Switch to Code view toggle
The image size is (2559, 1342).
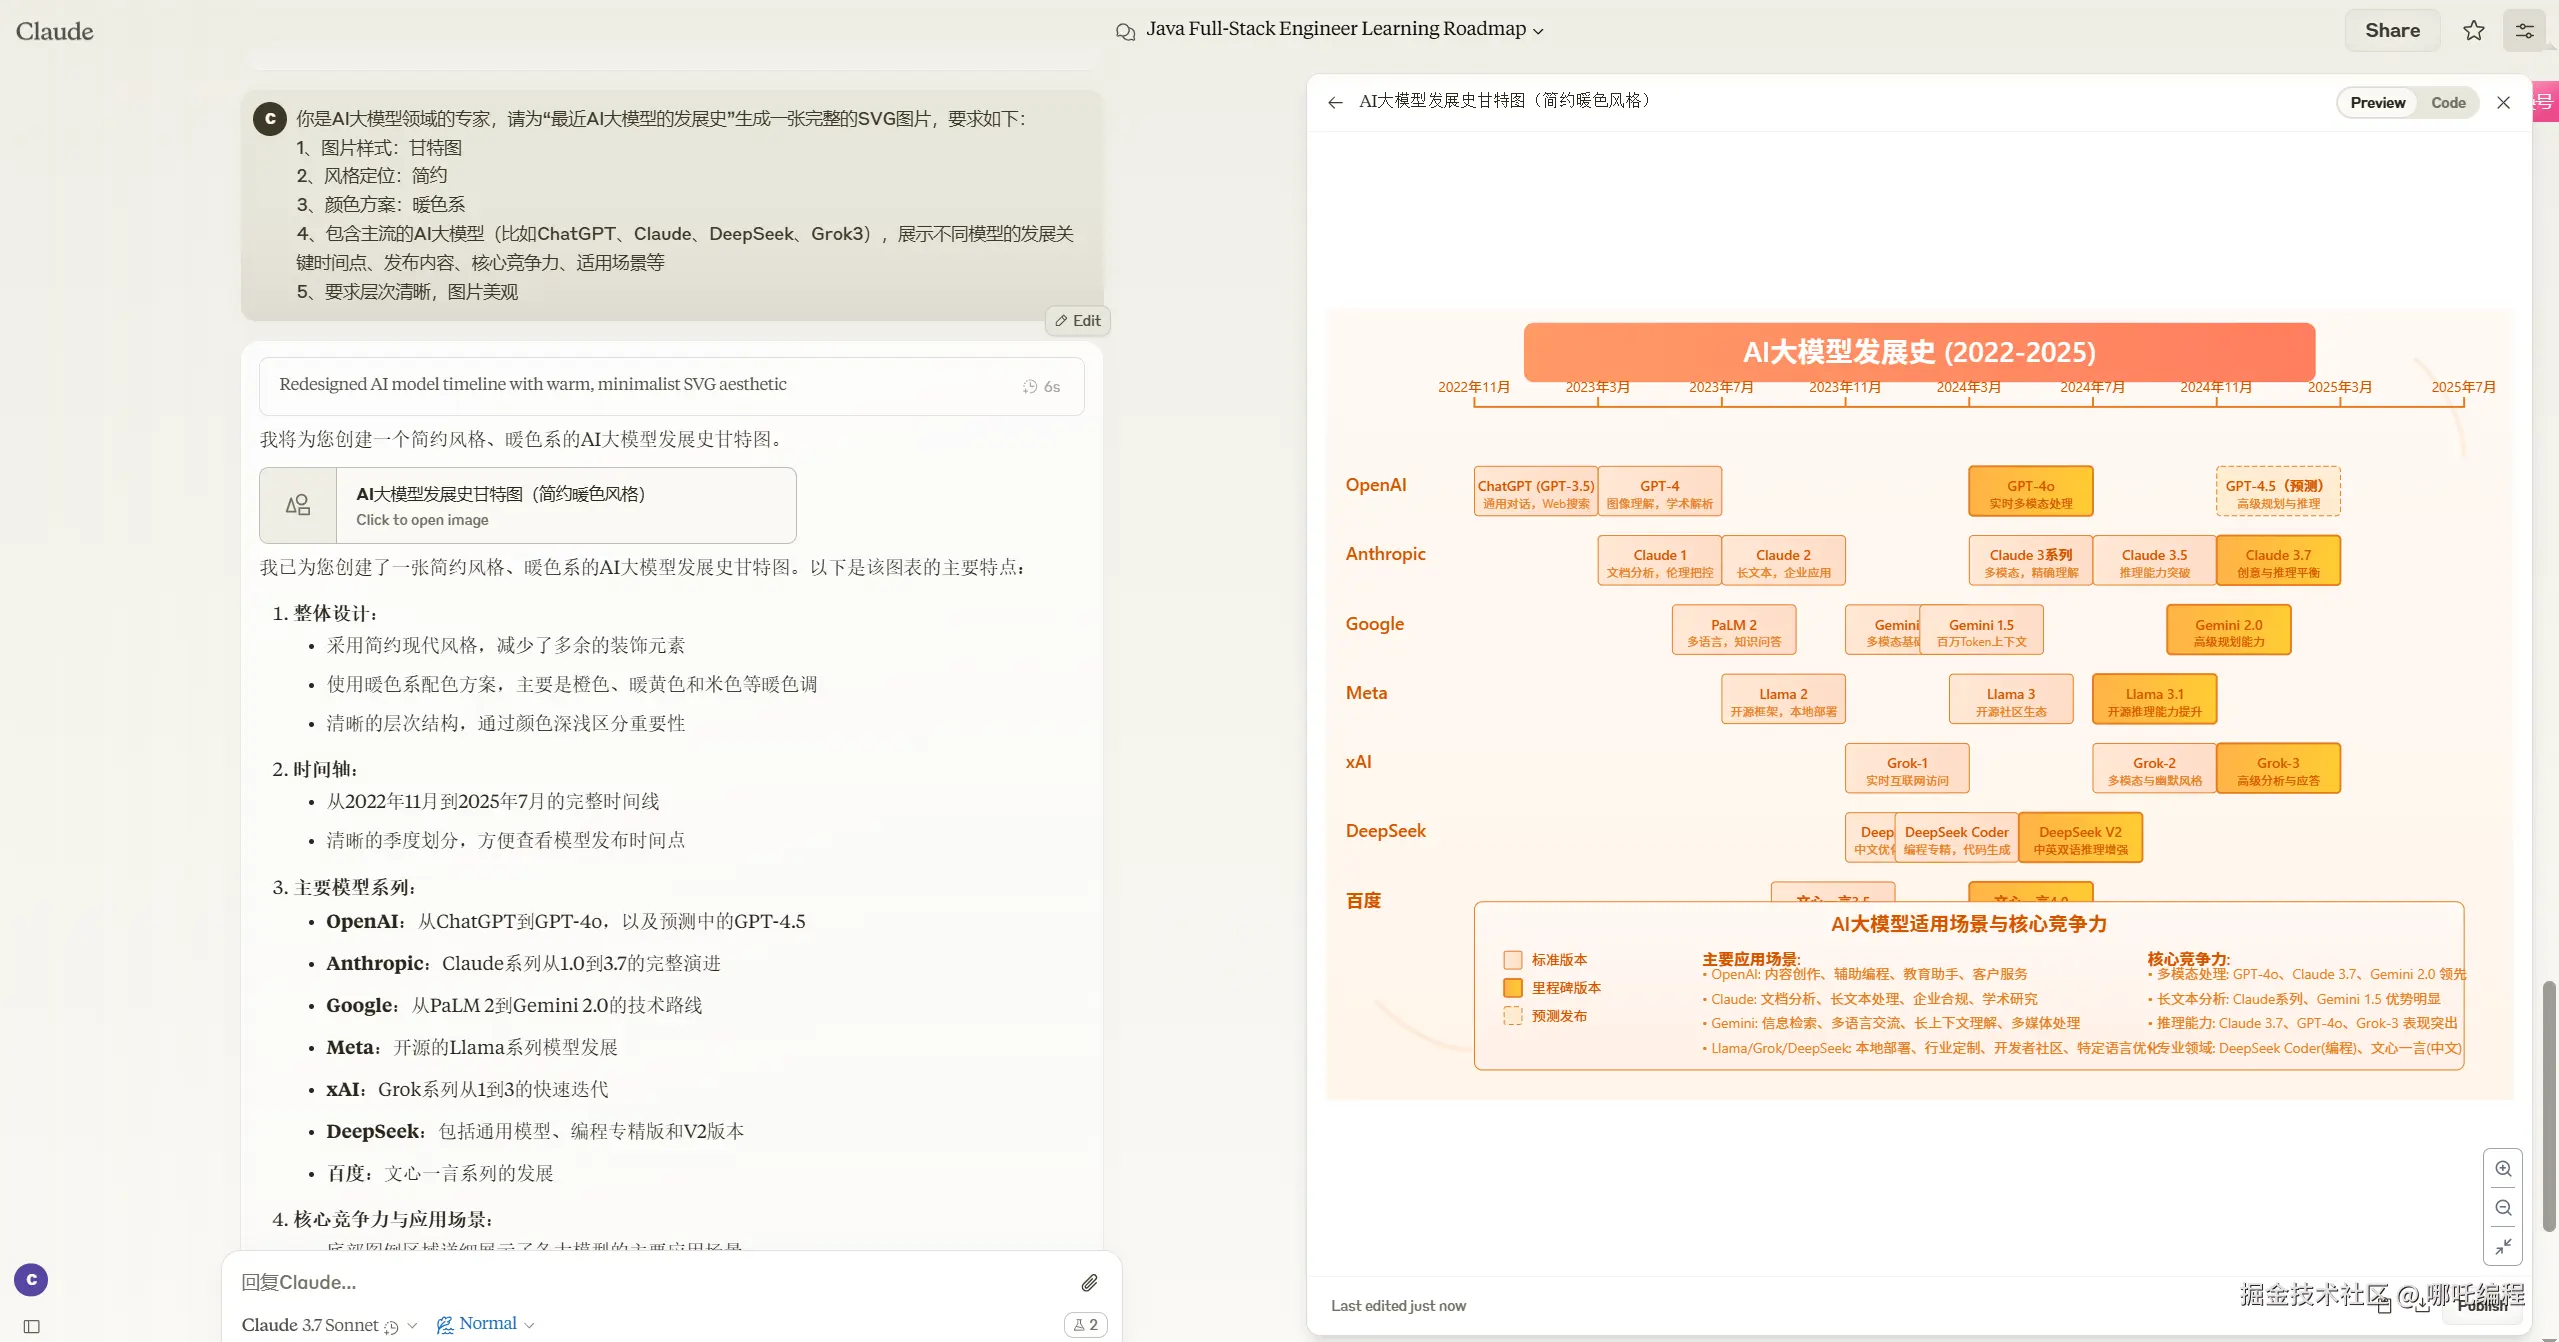[x=2448, y=102]
